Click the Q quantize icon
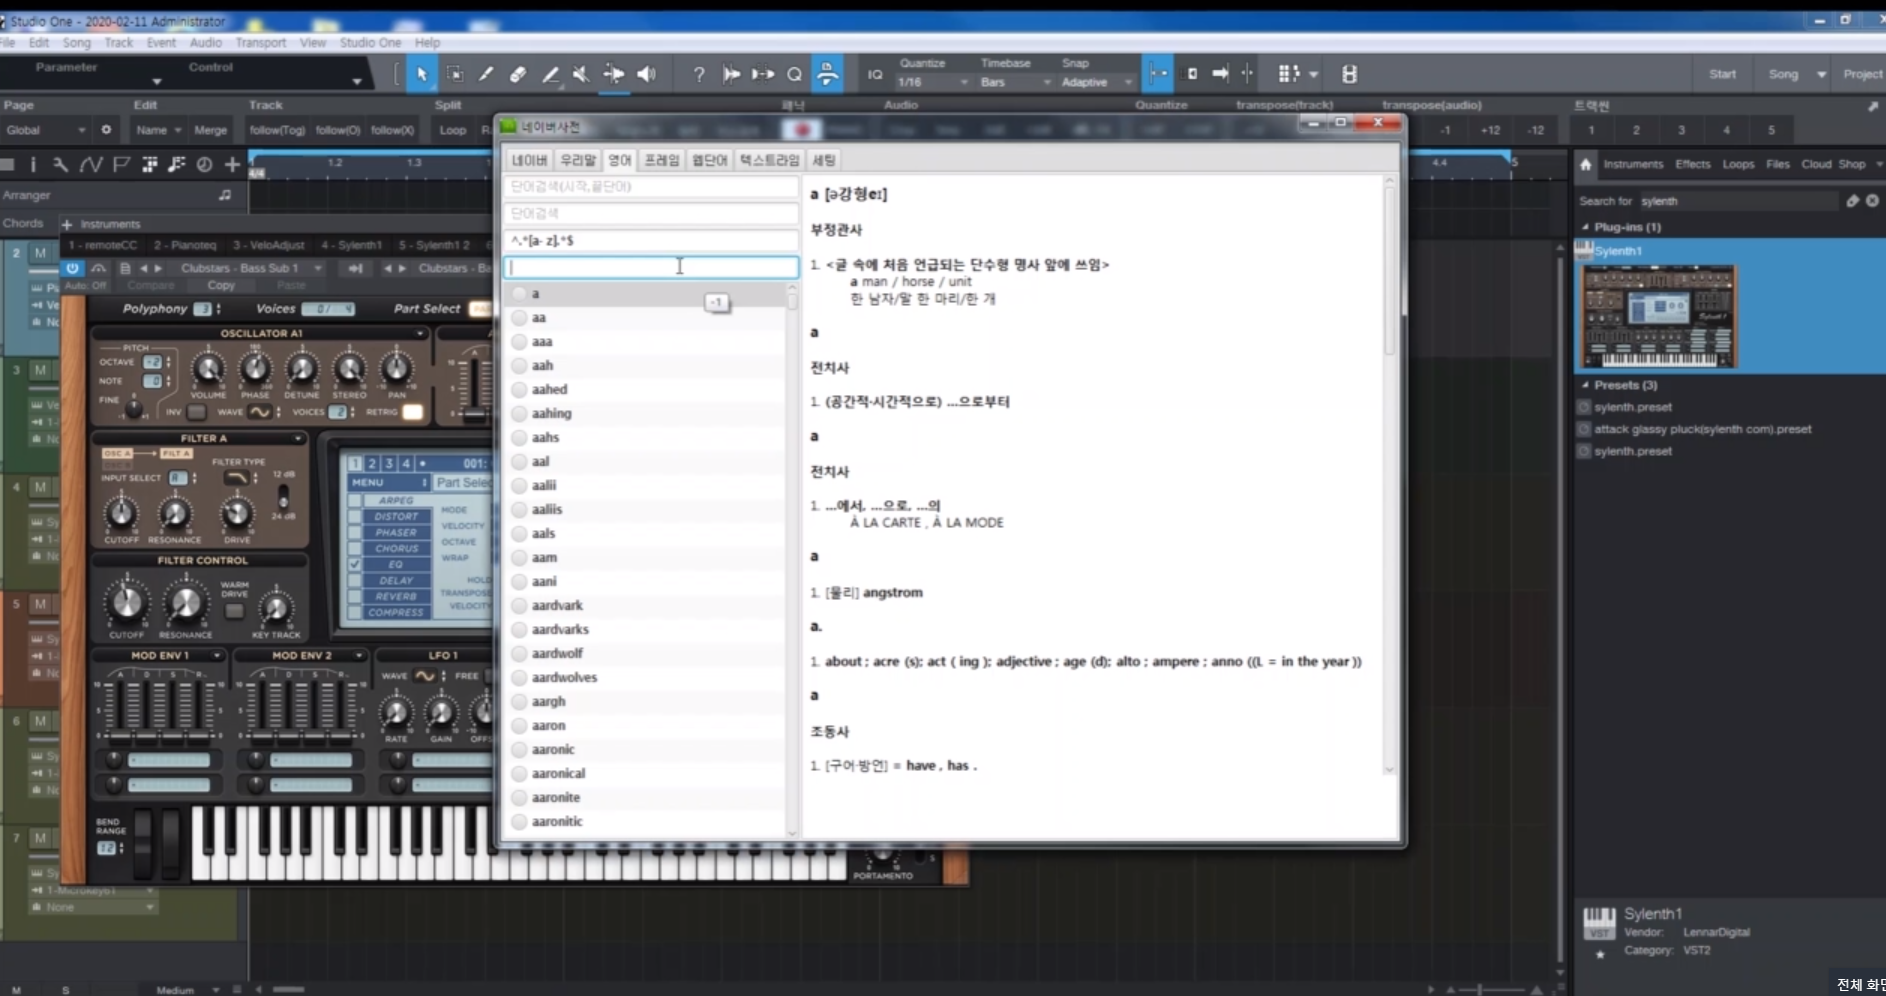The width and height of the screenshot is (1886, 996). click(x=795, y=74)
